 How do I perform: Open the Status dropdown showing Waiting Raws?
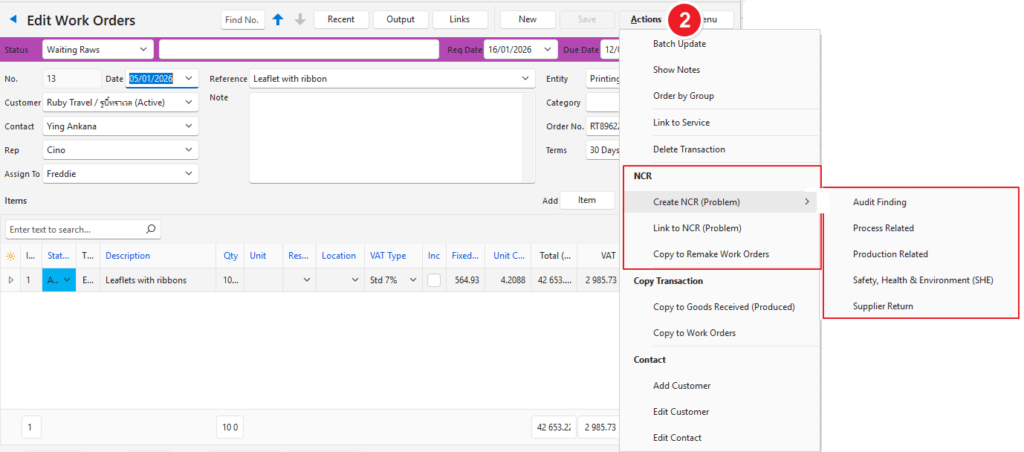tap(146, 49)
